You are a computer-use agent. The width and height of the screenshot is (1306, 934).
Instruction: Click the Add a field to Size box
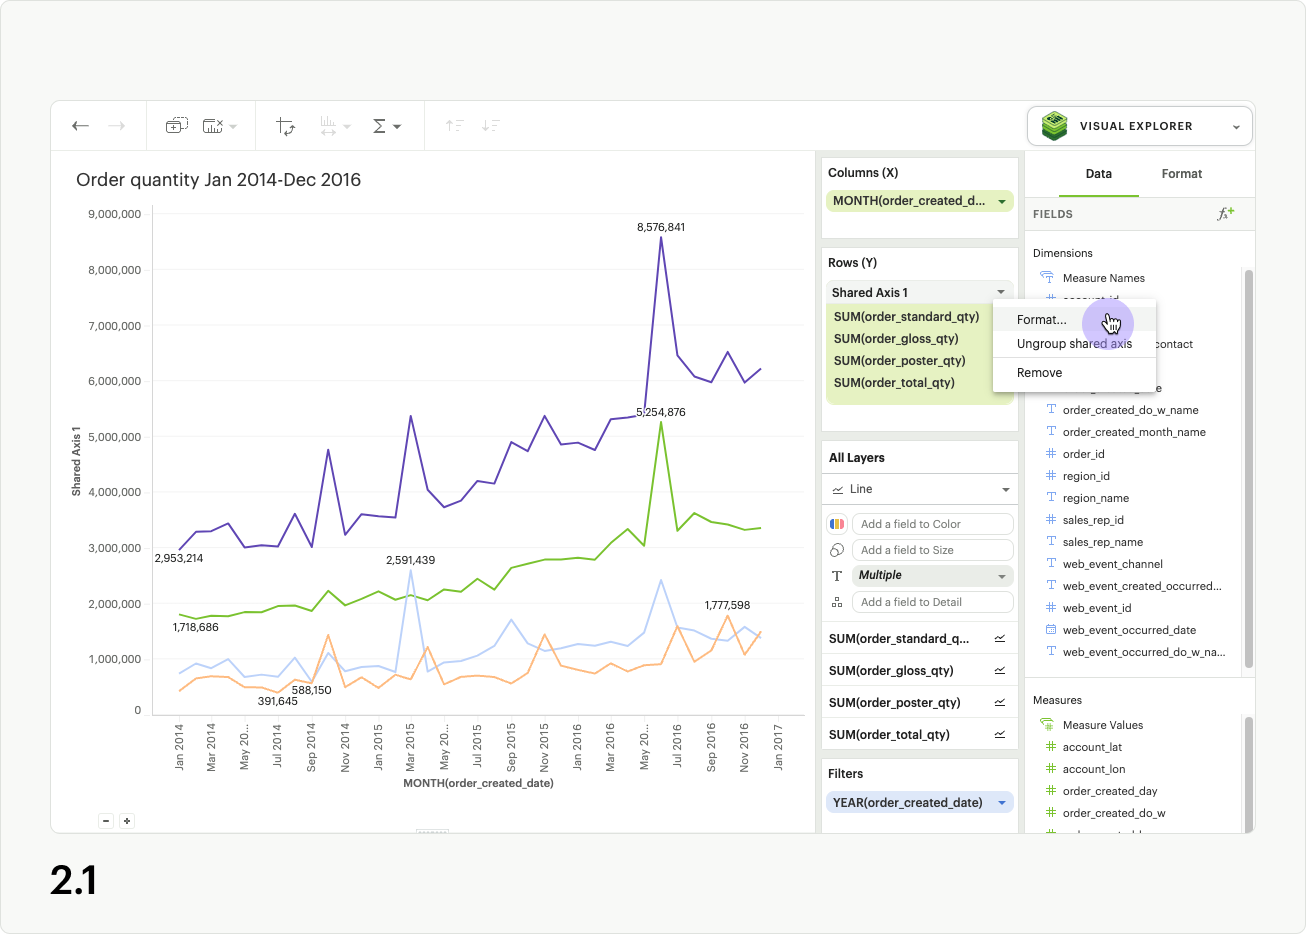coord(931,550)
